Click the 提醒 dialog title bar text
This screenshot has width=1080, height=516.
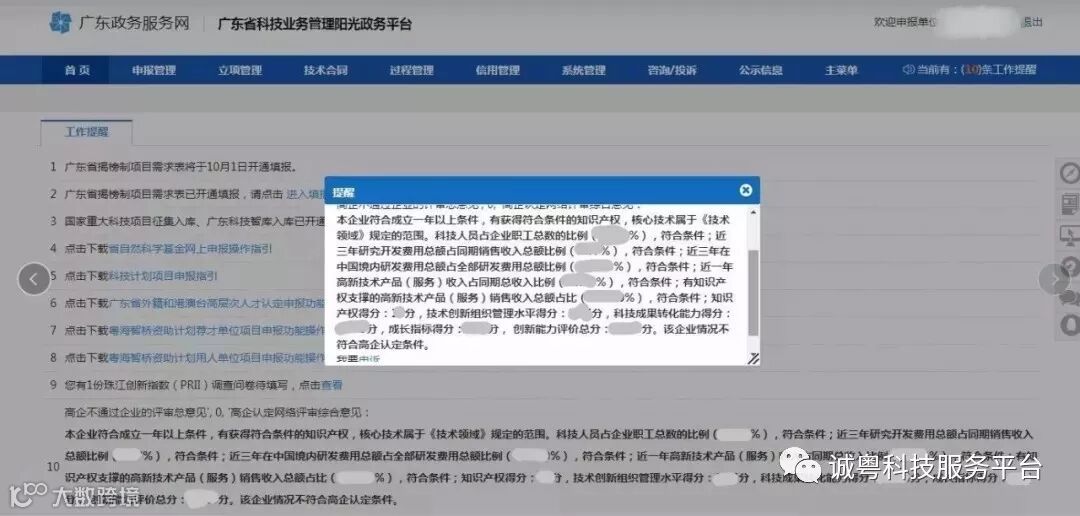(343, 192)
